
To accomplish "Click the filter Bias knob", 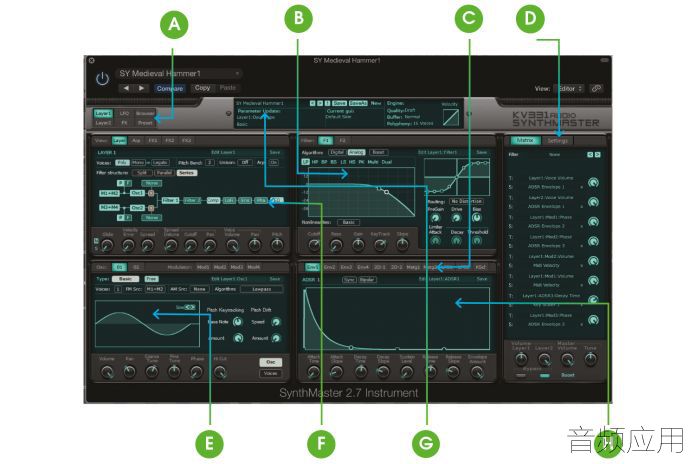I will click(476, 218).
